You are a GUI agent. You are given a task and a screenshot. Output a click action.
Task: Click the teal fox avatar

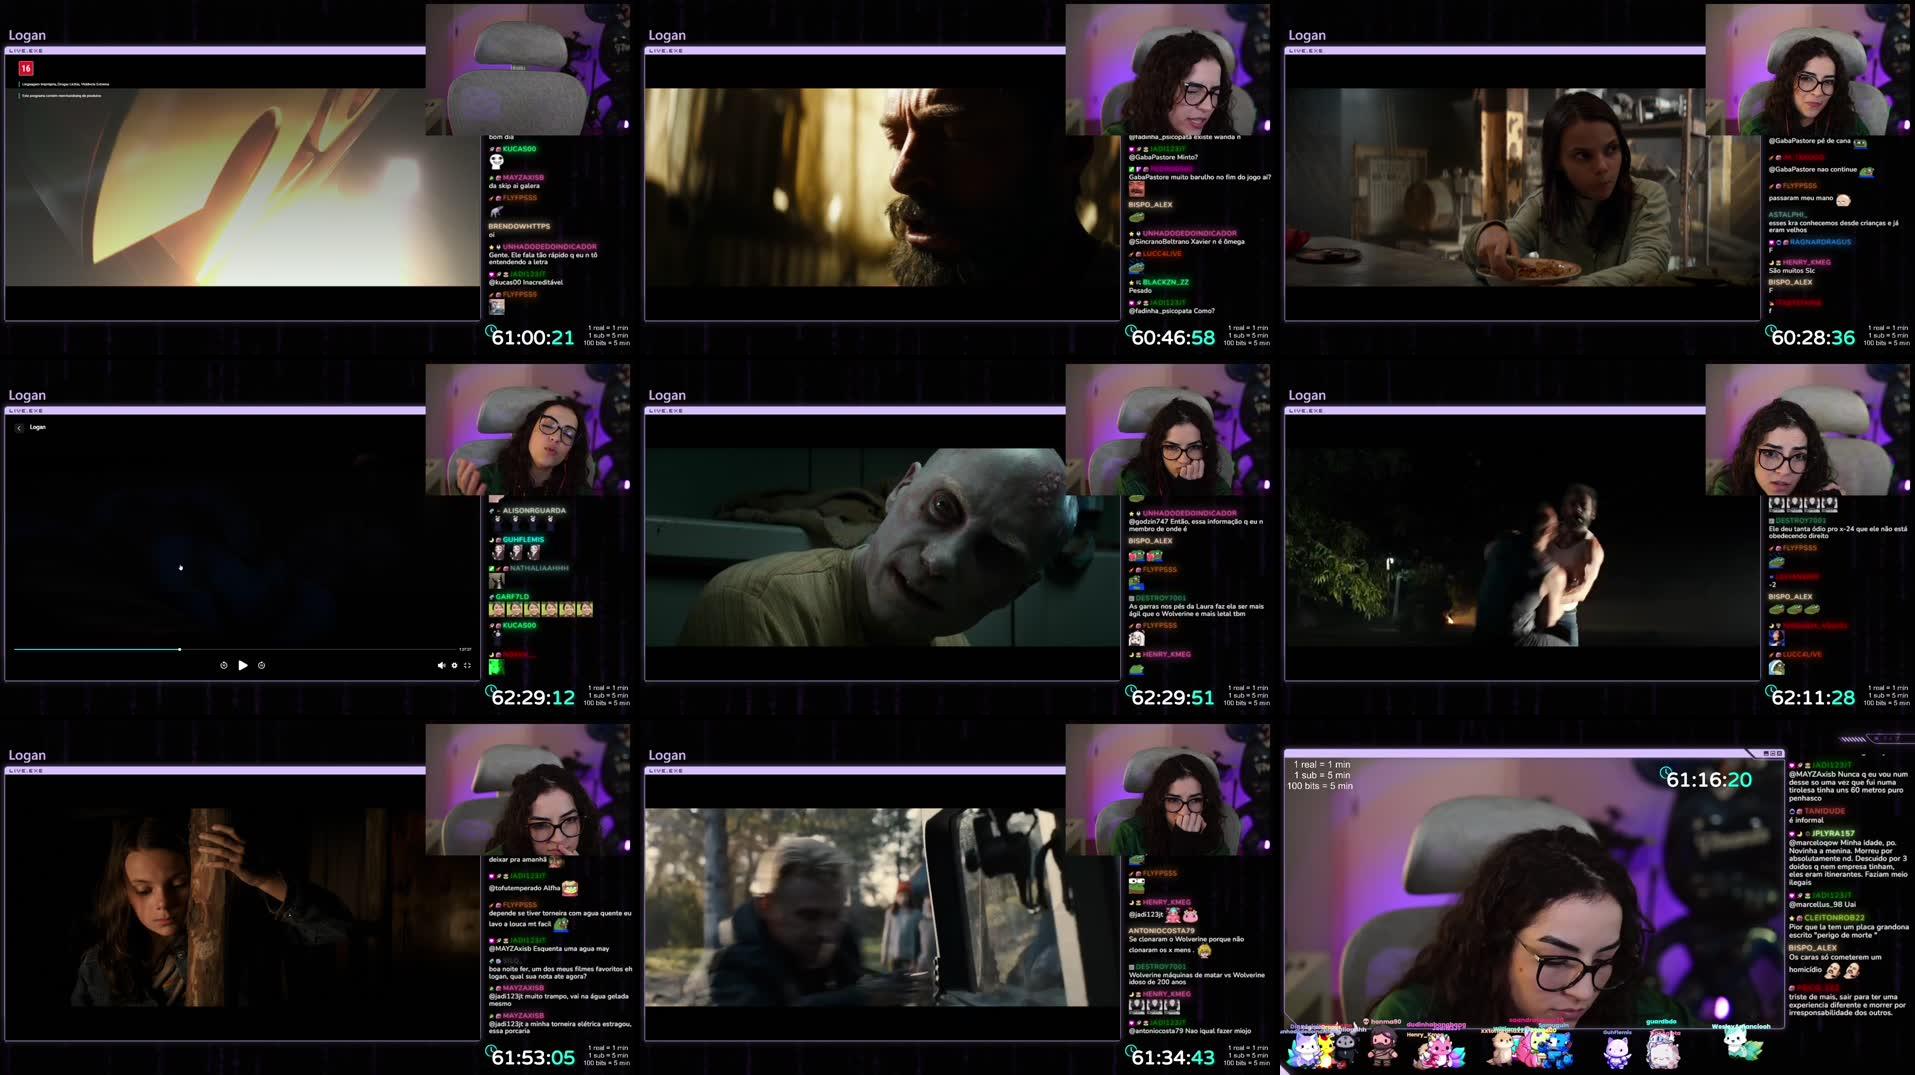[1742, 1044]
